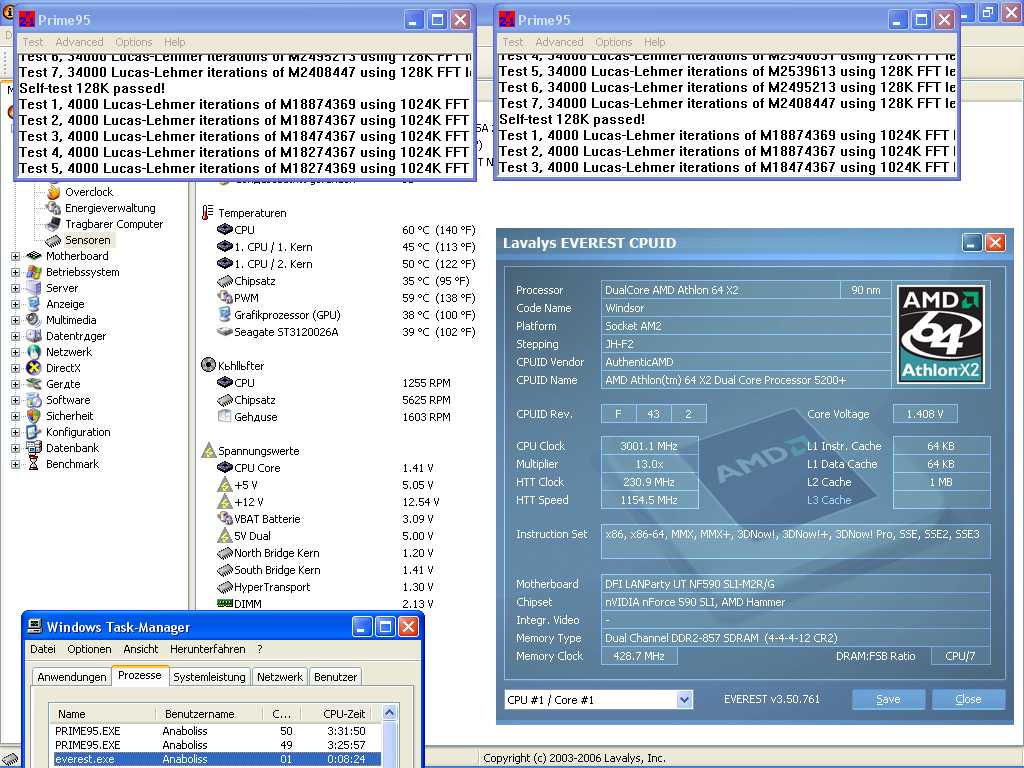
Task: Click the AMD Athlon 64 X2 logo
Action: pyautogui.click(x=940, y=334)
